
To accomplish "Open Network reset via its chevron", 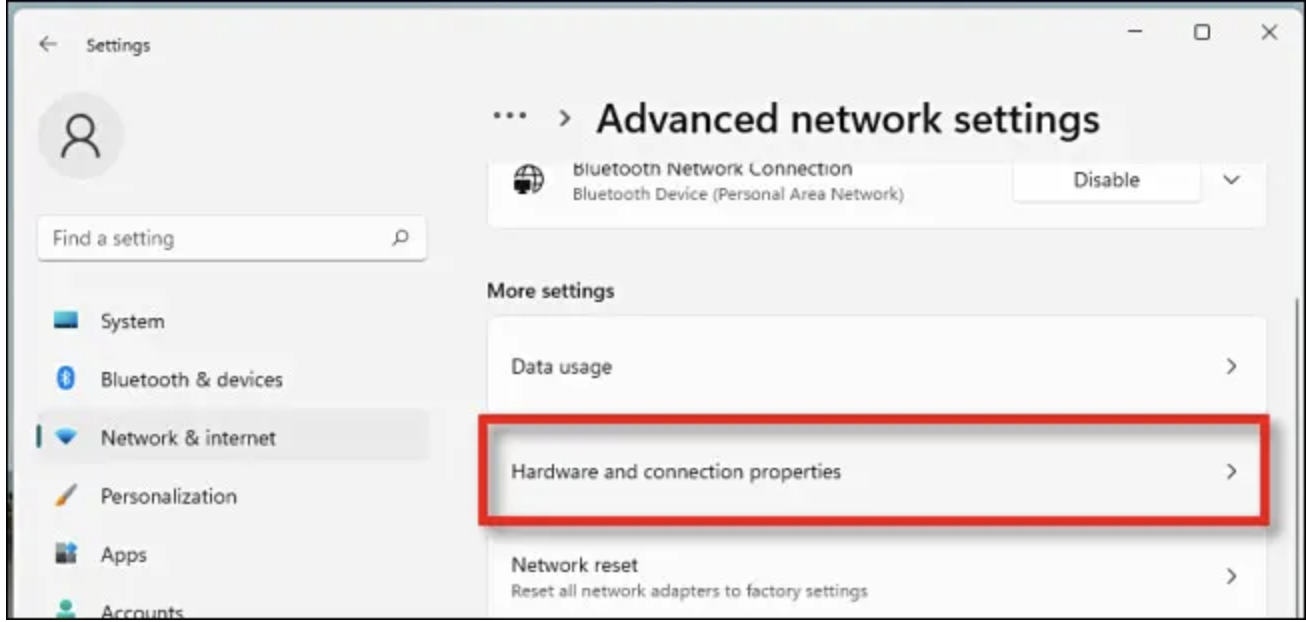I will point(1231,577).
